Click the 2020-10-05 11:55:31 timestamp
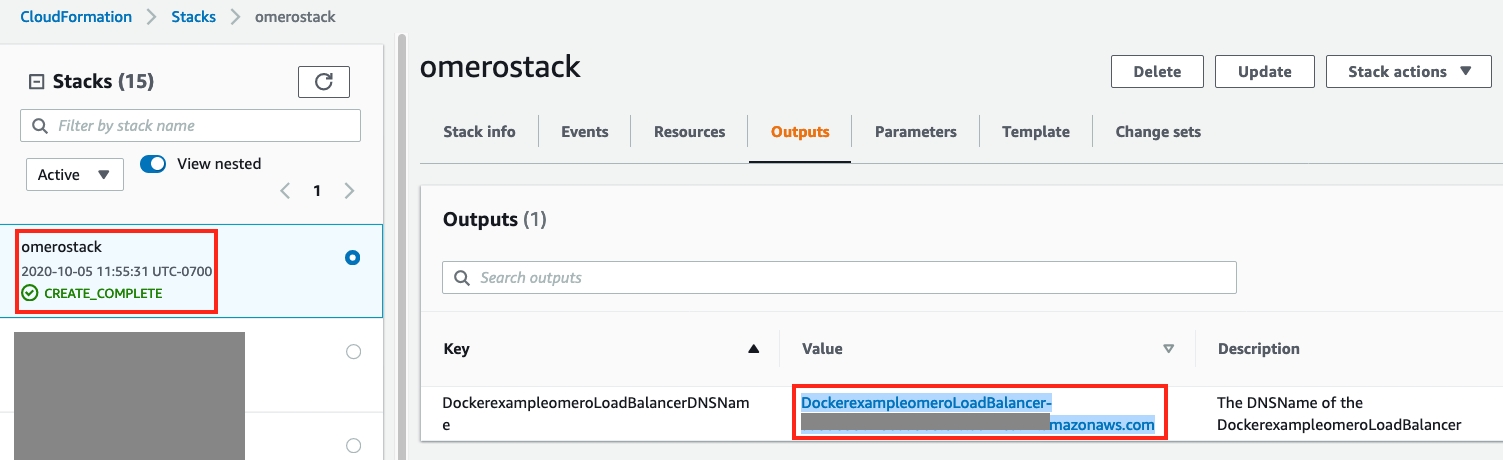The width and height of the screenshot is (1503, 460). click(x=116, y=271)
